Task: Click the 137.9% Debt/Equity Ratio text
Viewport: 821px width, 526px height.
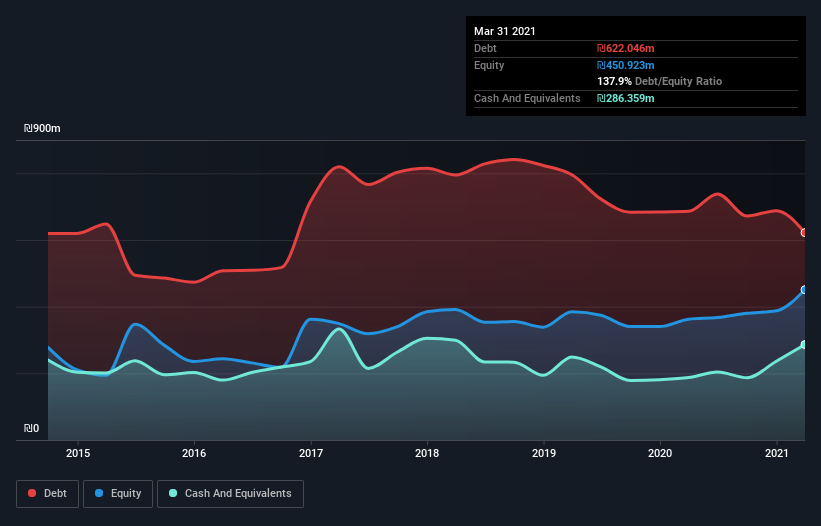Action: point(660,82)
